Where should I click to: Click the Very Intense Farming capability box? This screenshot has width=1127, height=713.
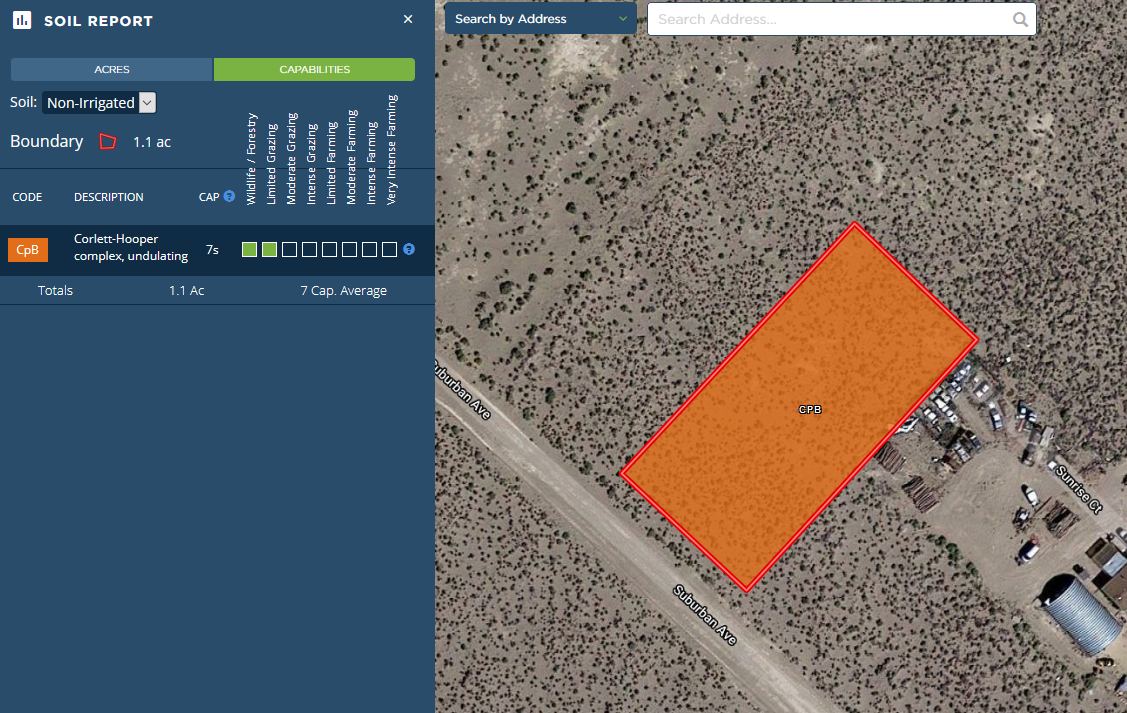click(390, 249)
